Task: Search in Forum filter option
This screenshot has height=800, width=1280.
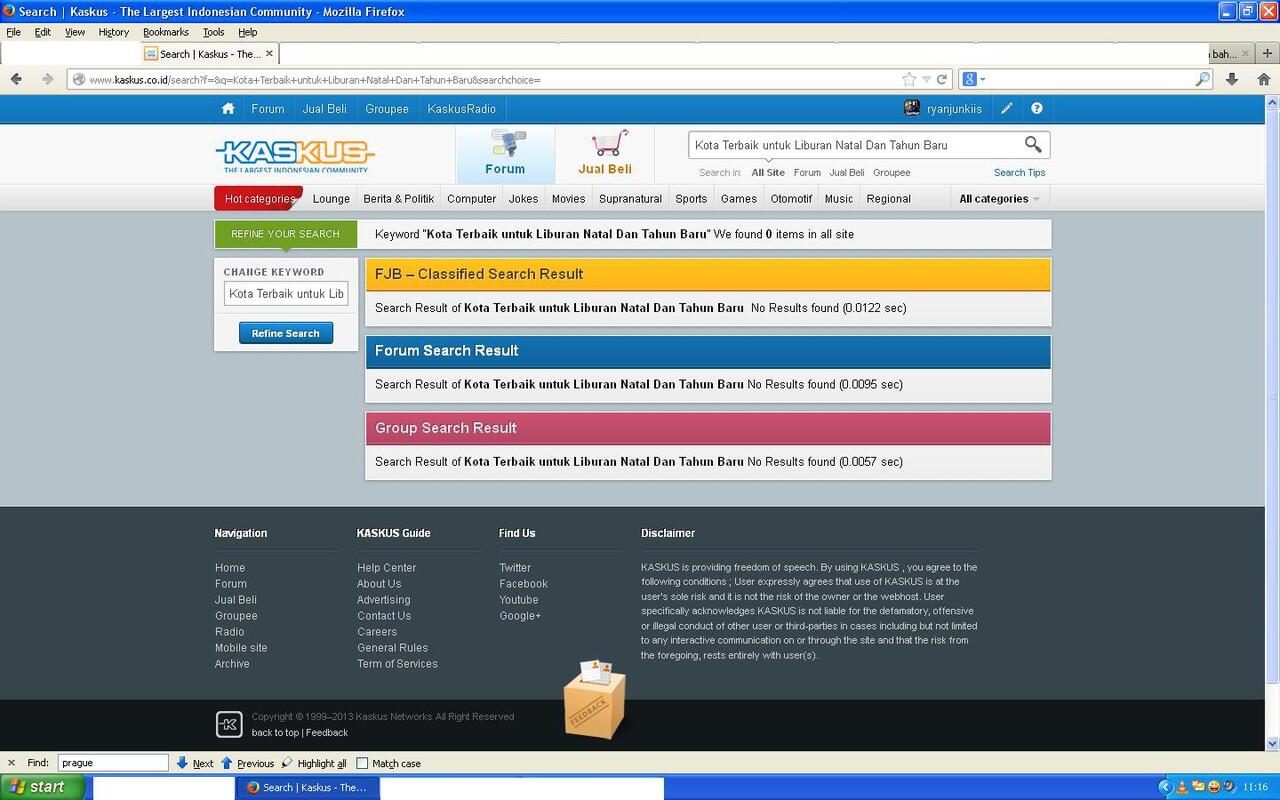Action: pyautogui.click(x=807, y=173)
